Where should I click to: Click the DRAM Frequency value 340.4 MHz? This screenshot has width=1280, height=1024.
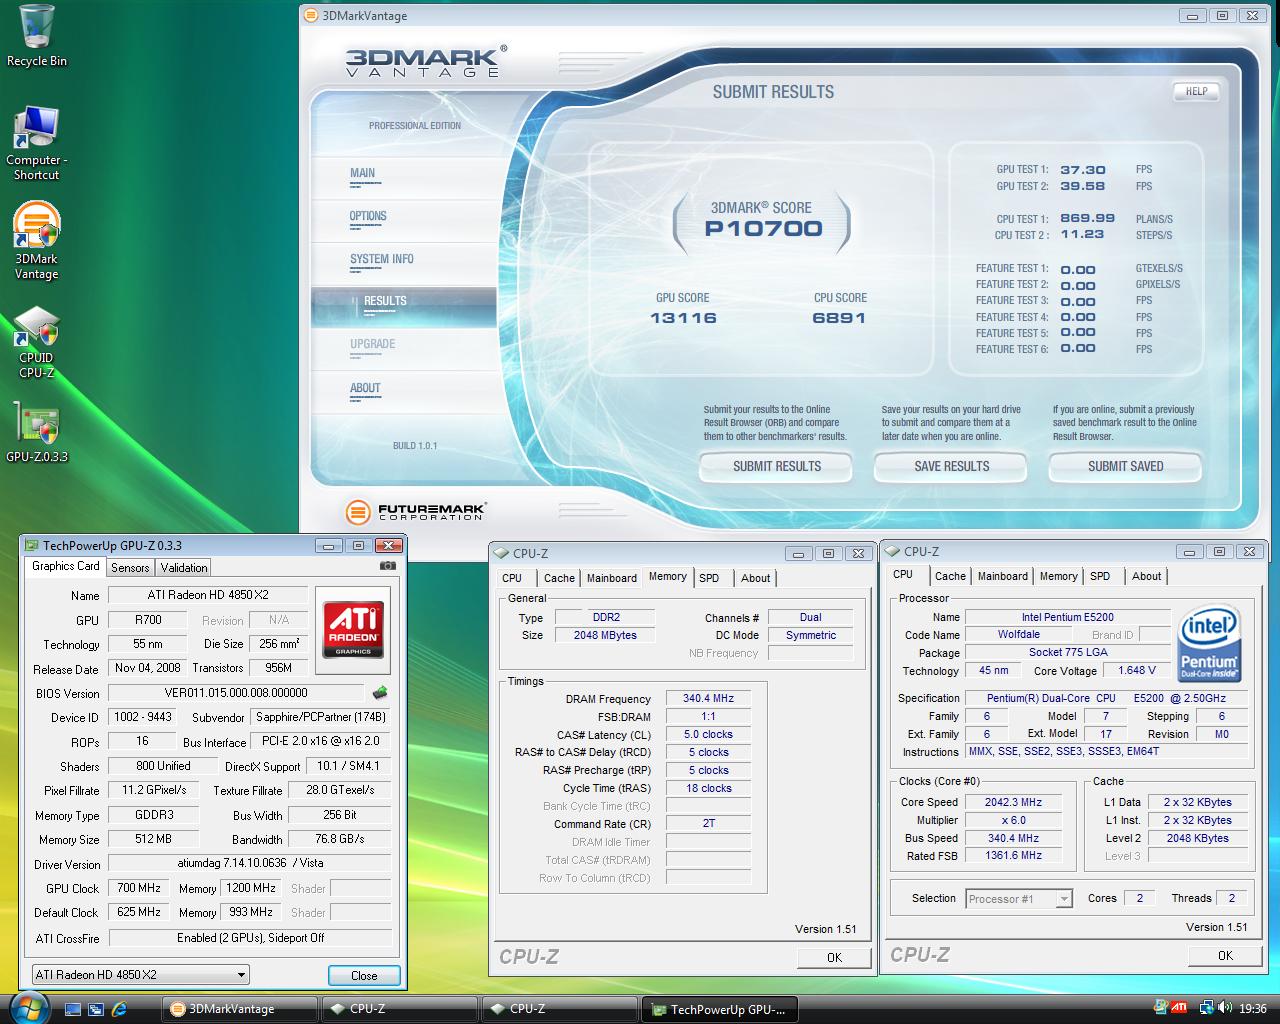[x=708, y=699]
